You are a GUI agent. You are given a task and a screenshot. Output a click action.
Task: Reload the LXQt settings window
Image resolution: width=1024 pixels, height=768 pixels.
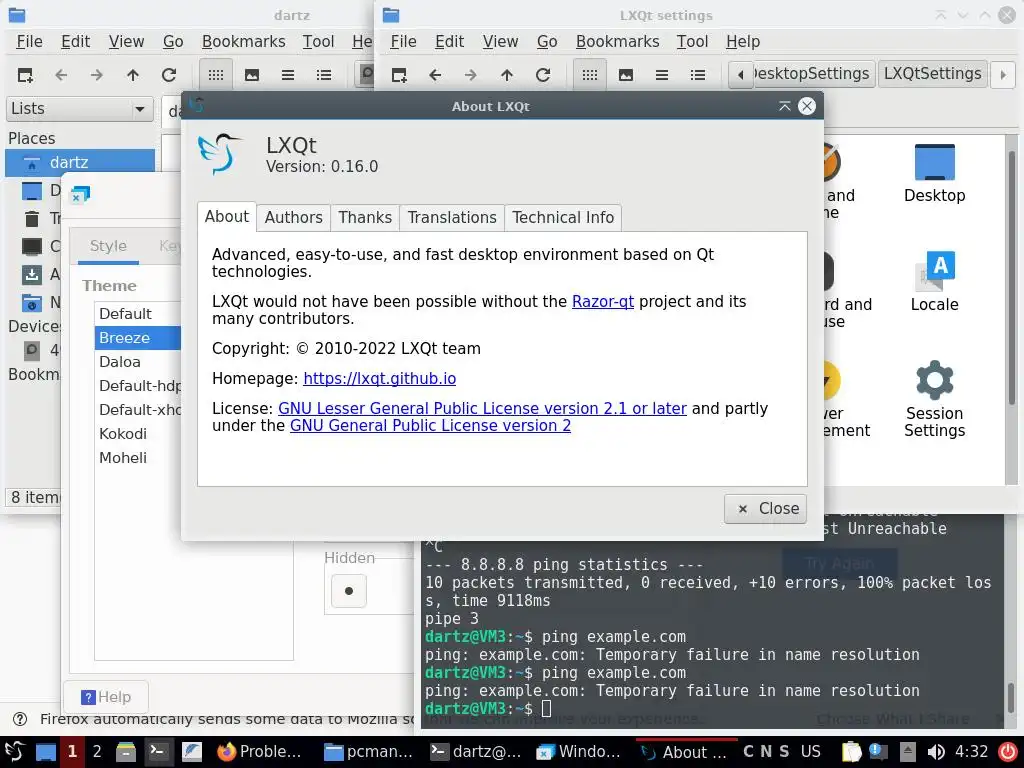click(x=543, y=75)
